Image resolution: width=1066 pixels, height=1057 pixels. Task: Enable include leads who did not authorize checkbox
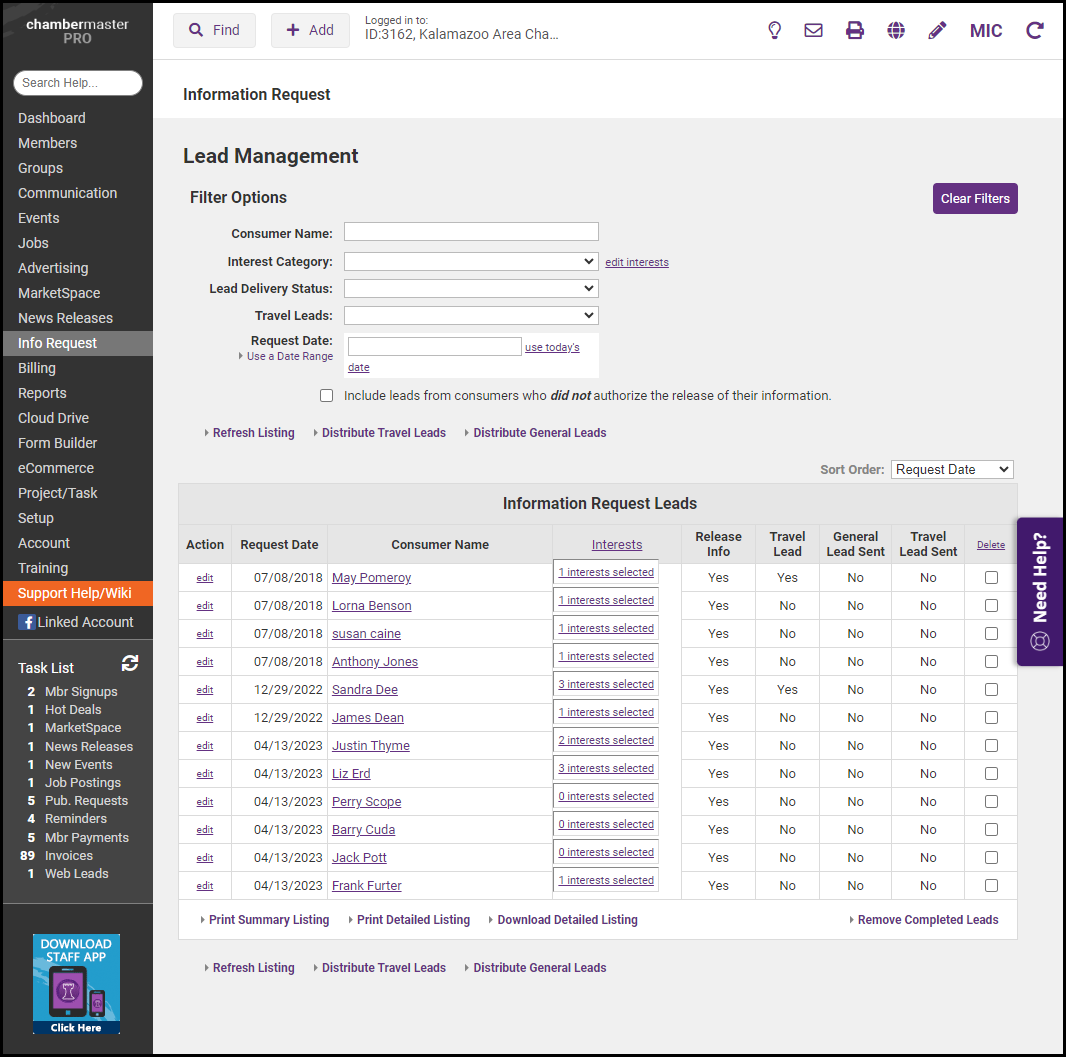coord(326,395)
